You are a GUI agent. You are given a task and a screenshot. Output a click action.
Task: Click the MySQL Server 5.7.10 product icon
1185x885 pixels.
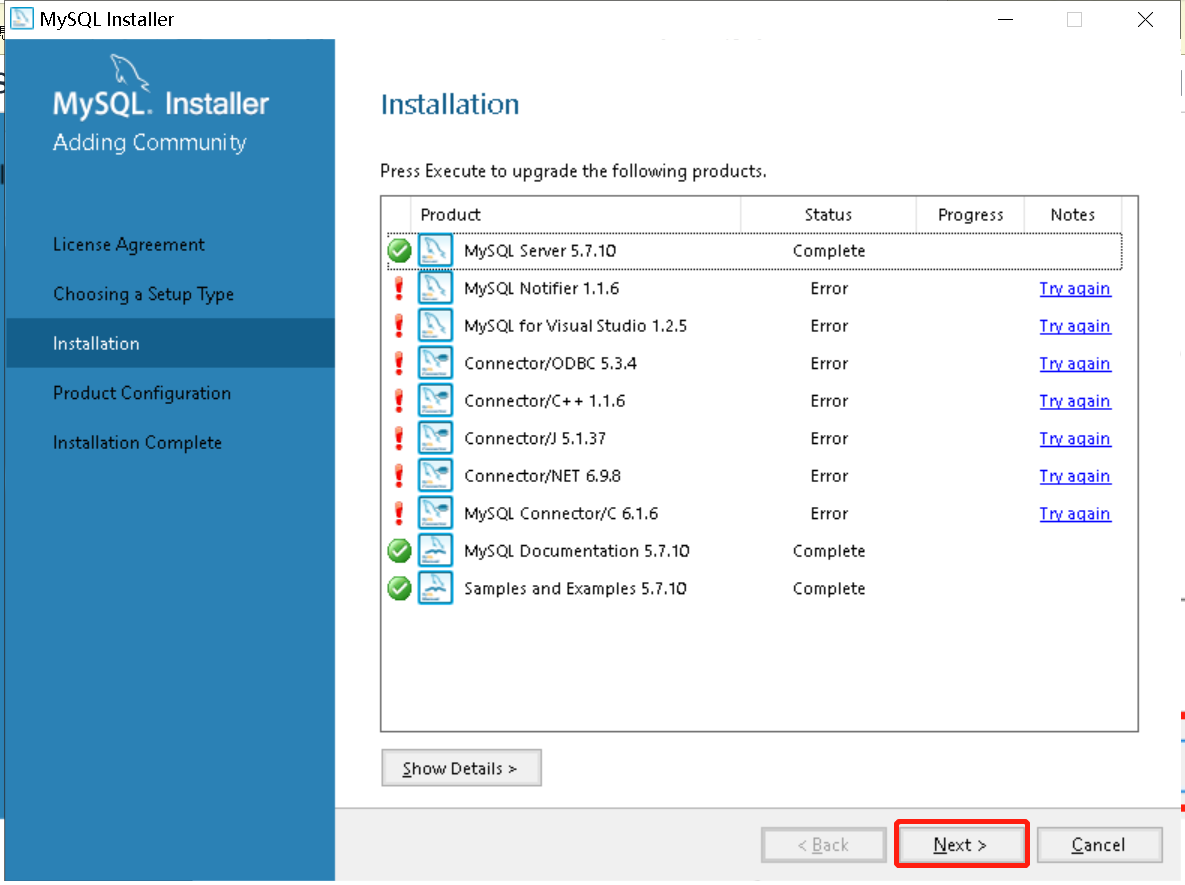[x=435, y=251]
